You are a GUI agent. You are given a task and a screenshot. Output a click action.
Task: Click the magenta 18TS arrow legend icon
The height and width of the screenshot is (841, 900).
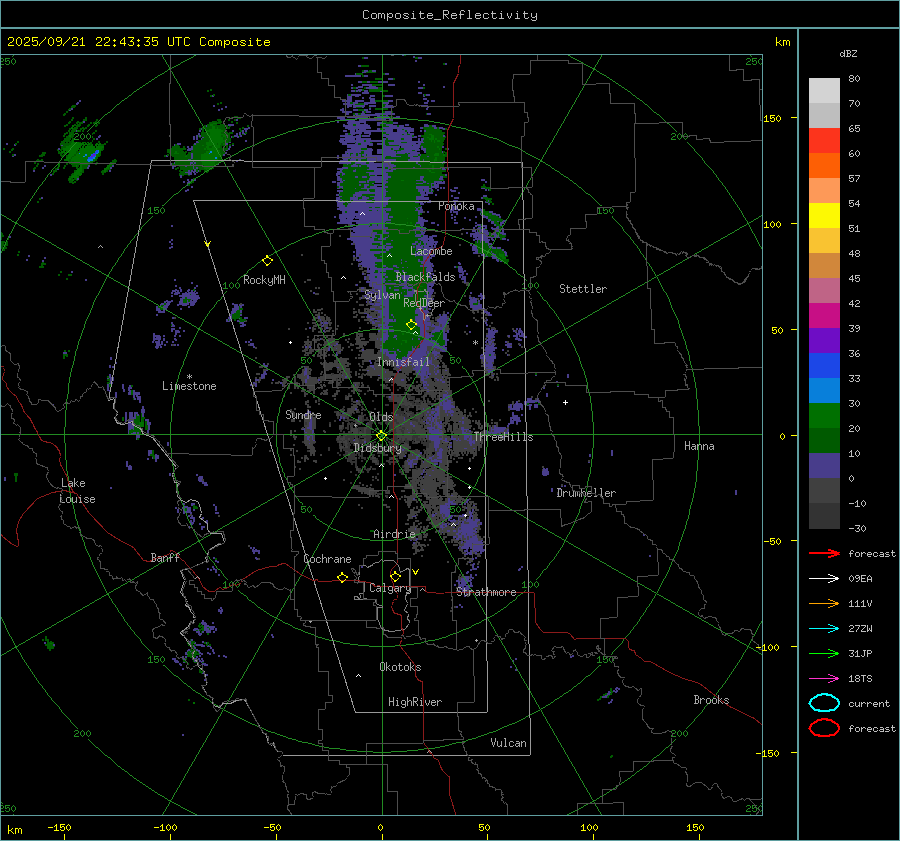tap(823, 678)
